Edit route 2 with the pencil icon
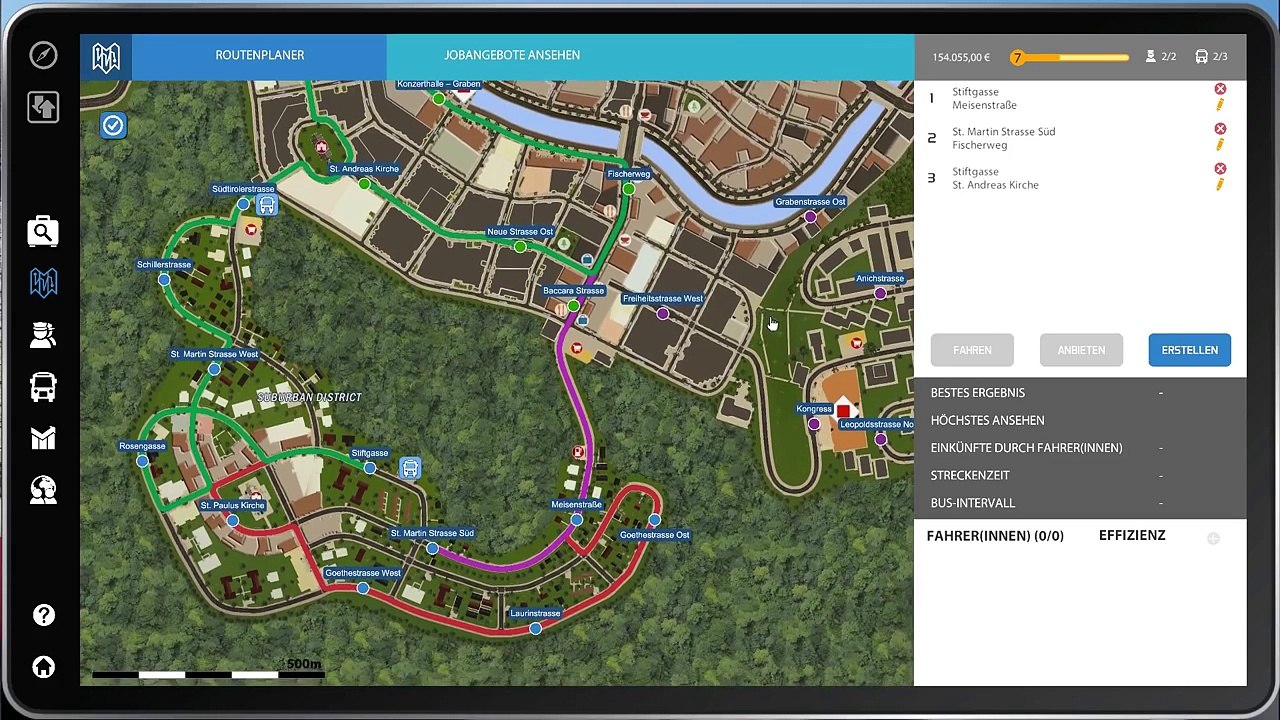 [1220, 144]
